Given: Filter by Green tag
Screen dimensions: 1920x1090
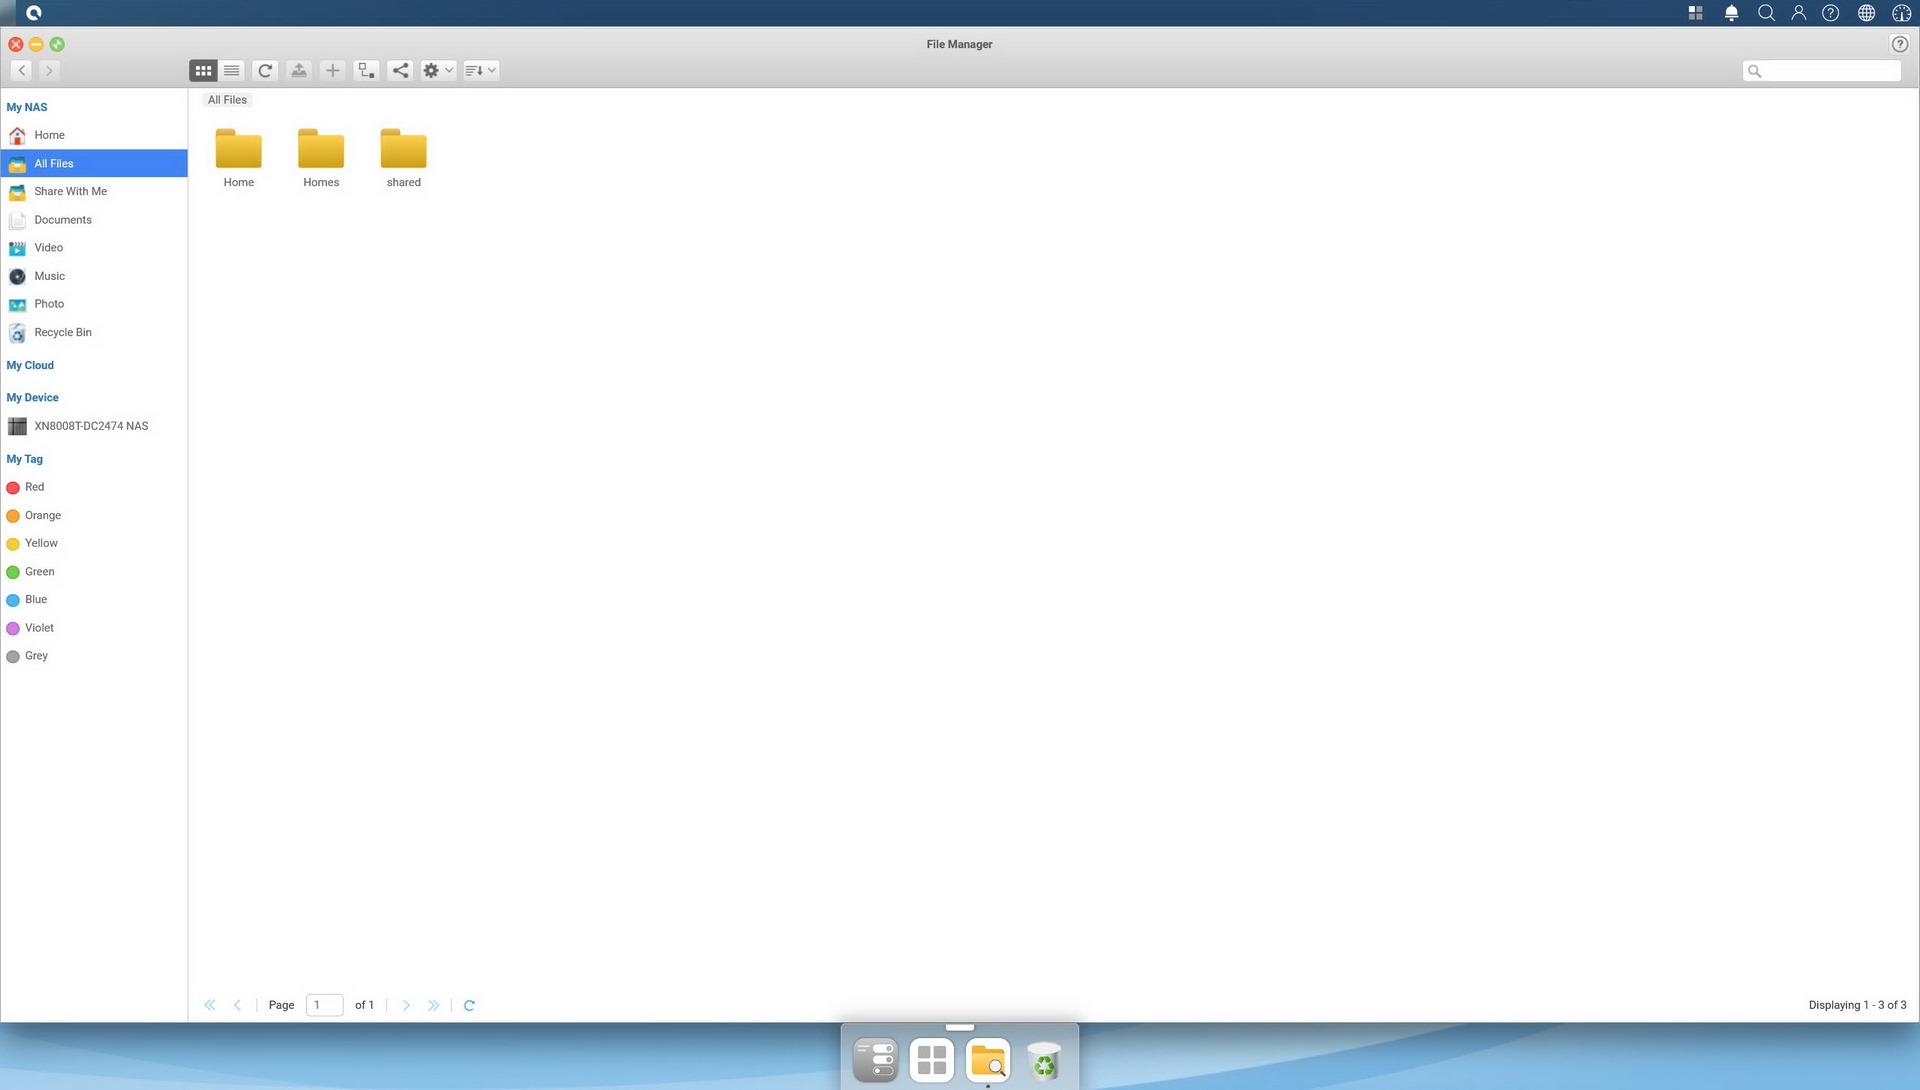Looking at the screenshot, I should tap(94, 572).
